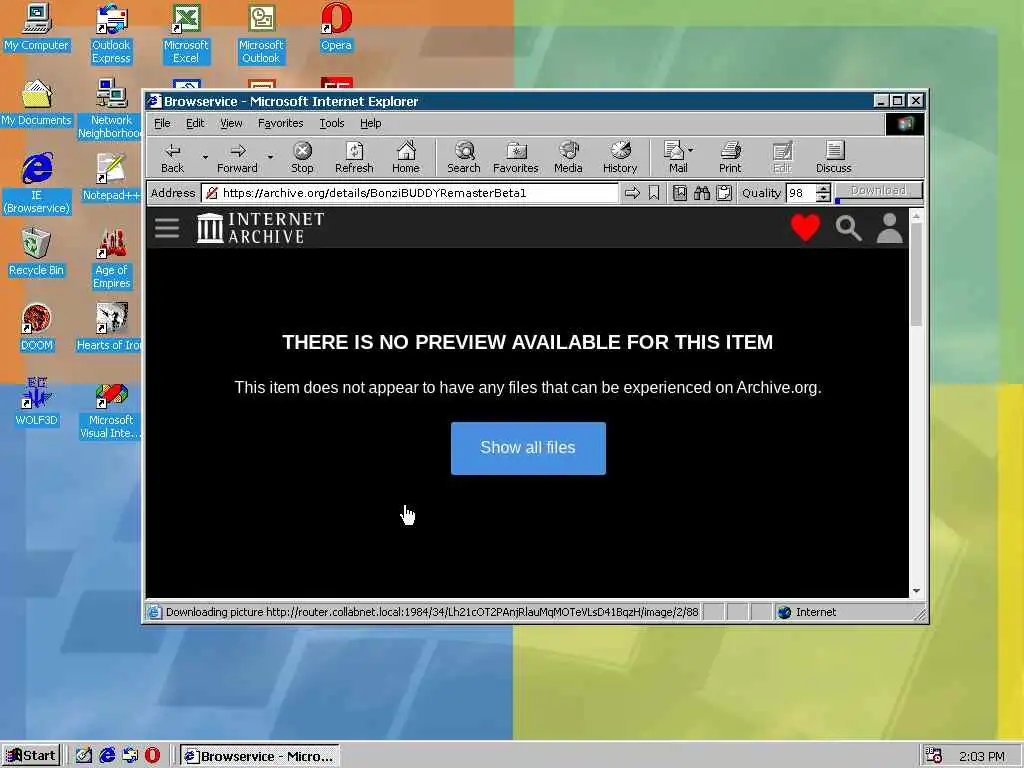Open the Back history dropdown arrow
Viewport: 1024px width, 768px height.
[x=205, y=157]
